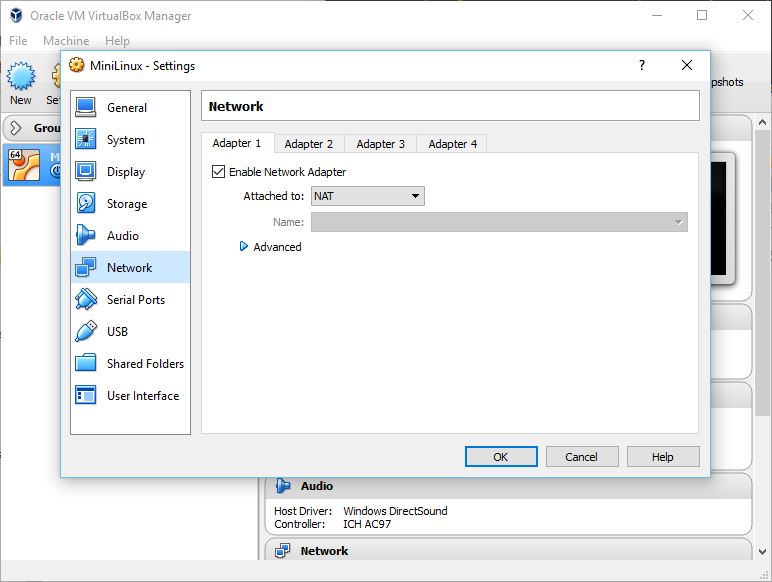Image resolution: width=772 pixels, height=582 pixels.
Task: Click the scroll up arrow in Manager details
Action: (x=762, y=122)
